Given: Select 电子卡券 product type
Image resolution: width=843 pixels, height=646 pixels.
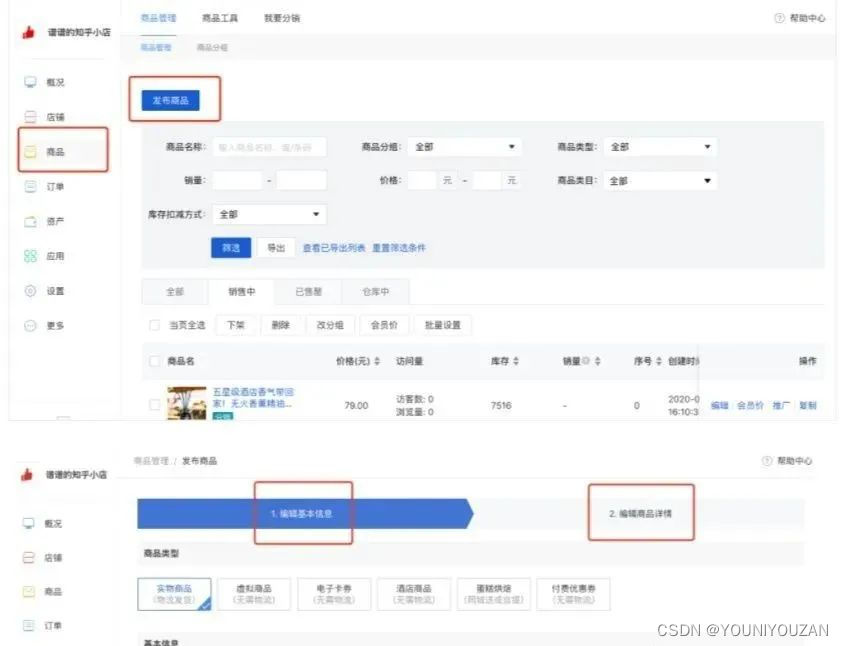Looking at the screenshot, I should 334,594.
